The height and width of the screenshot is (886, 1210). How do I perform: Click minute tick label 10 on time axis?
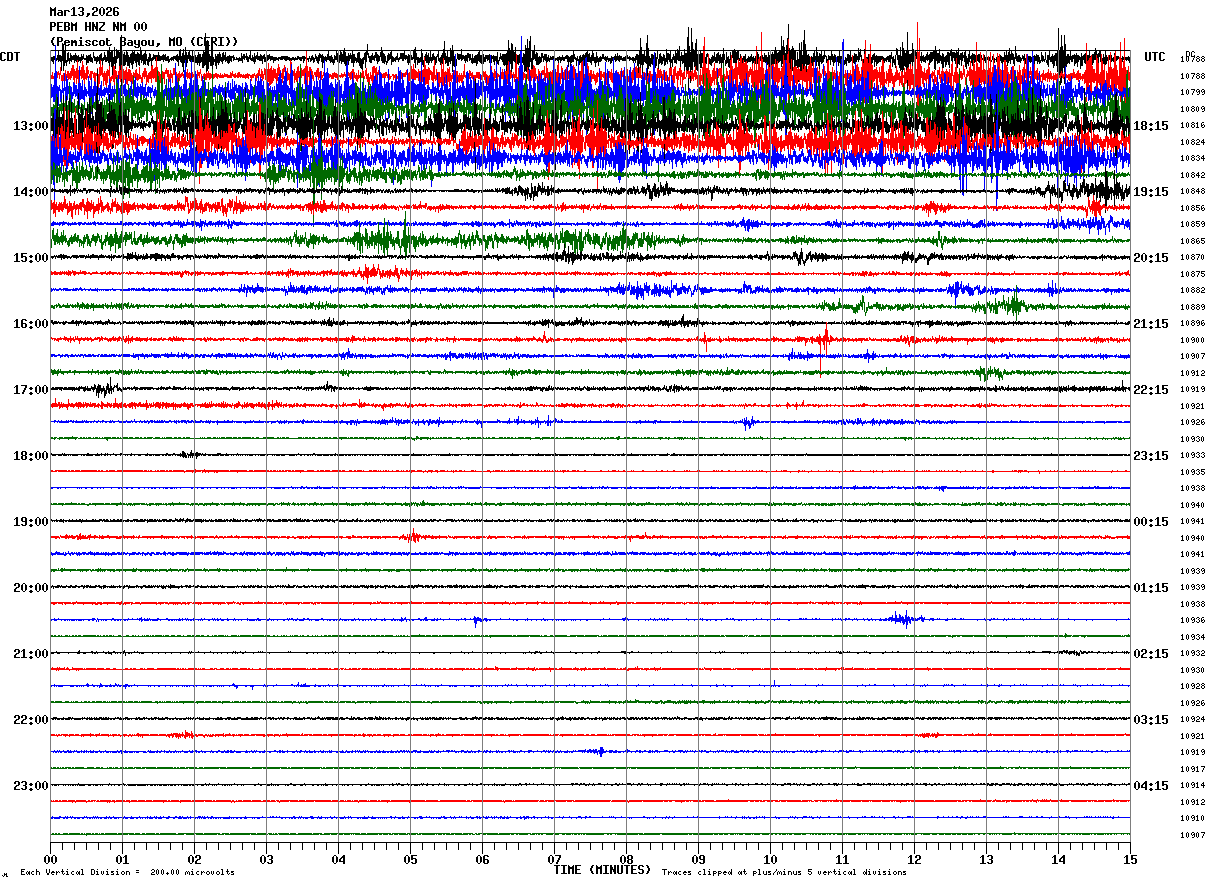770,859
